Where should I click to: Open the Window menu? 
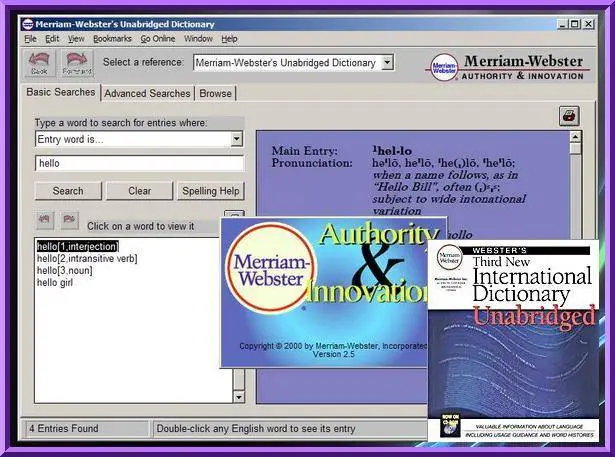[198, 39]
